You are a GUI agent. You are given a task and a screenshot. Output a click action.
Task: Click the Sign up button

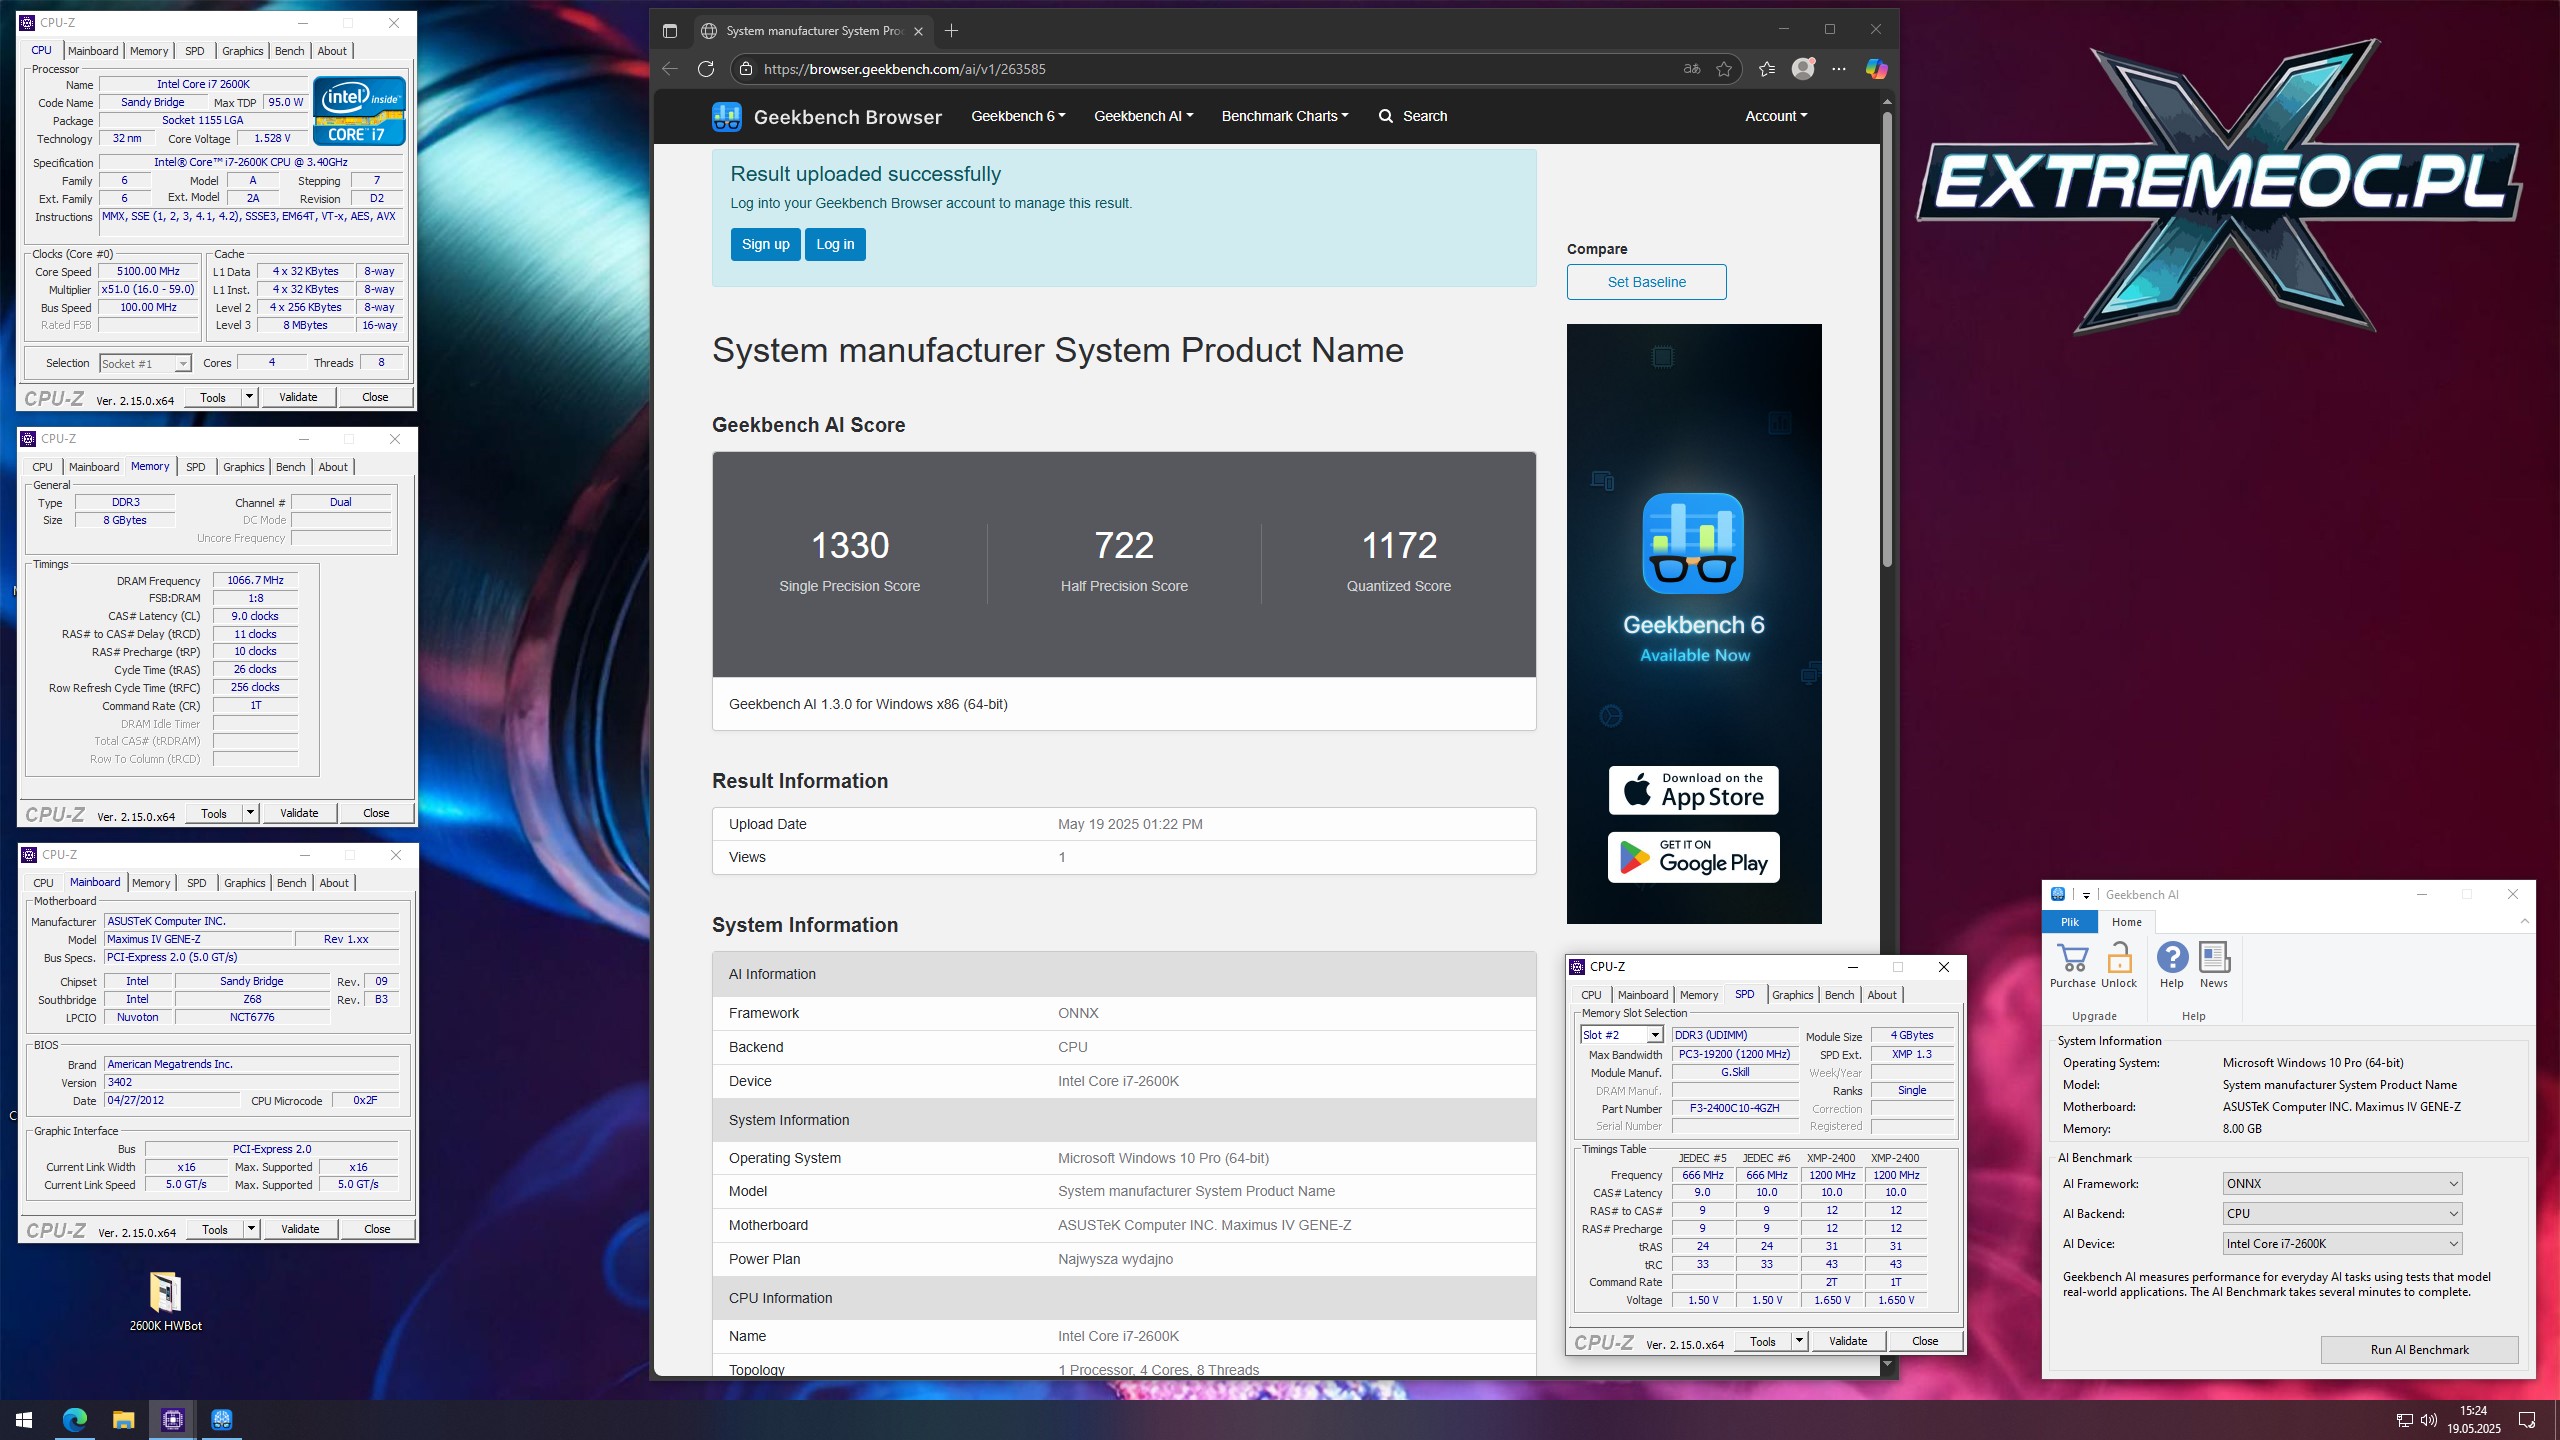(765, 244)
